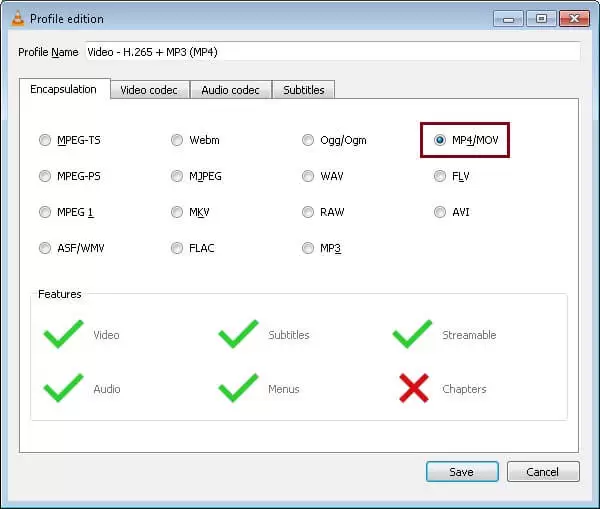Click the Video feature label
The image size is (600, 509).
pos(106,335)
